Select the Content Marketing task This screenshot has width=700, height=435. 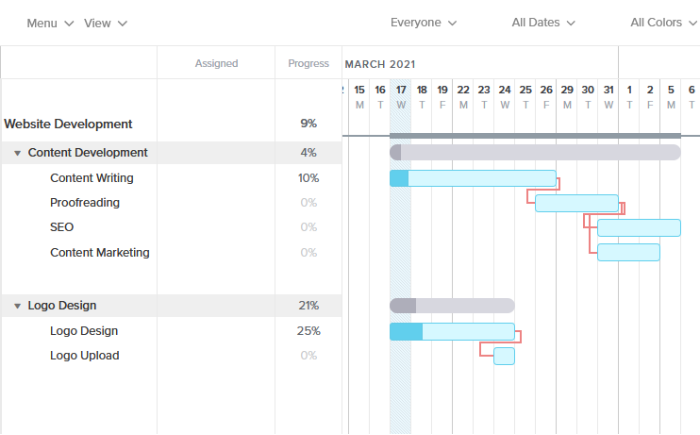(x=100, y=252)
